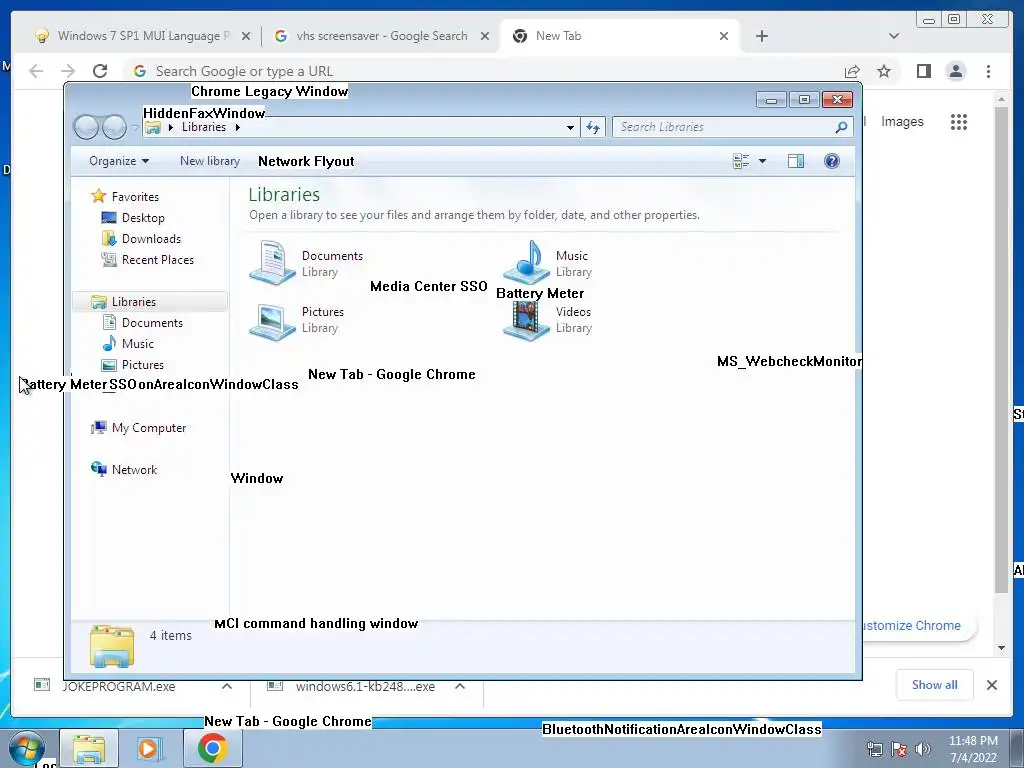Viewport: 1024px width, 768px height.
Task: Click the Images link in Chrome
Action: [x=902, y=121]
